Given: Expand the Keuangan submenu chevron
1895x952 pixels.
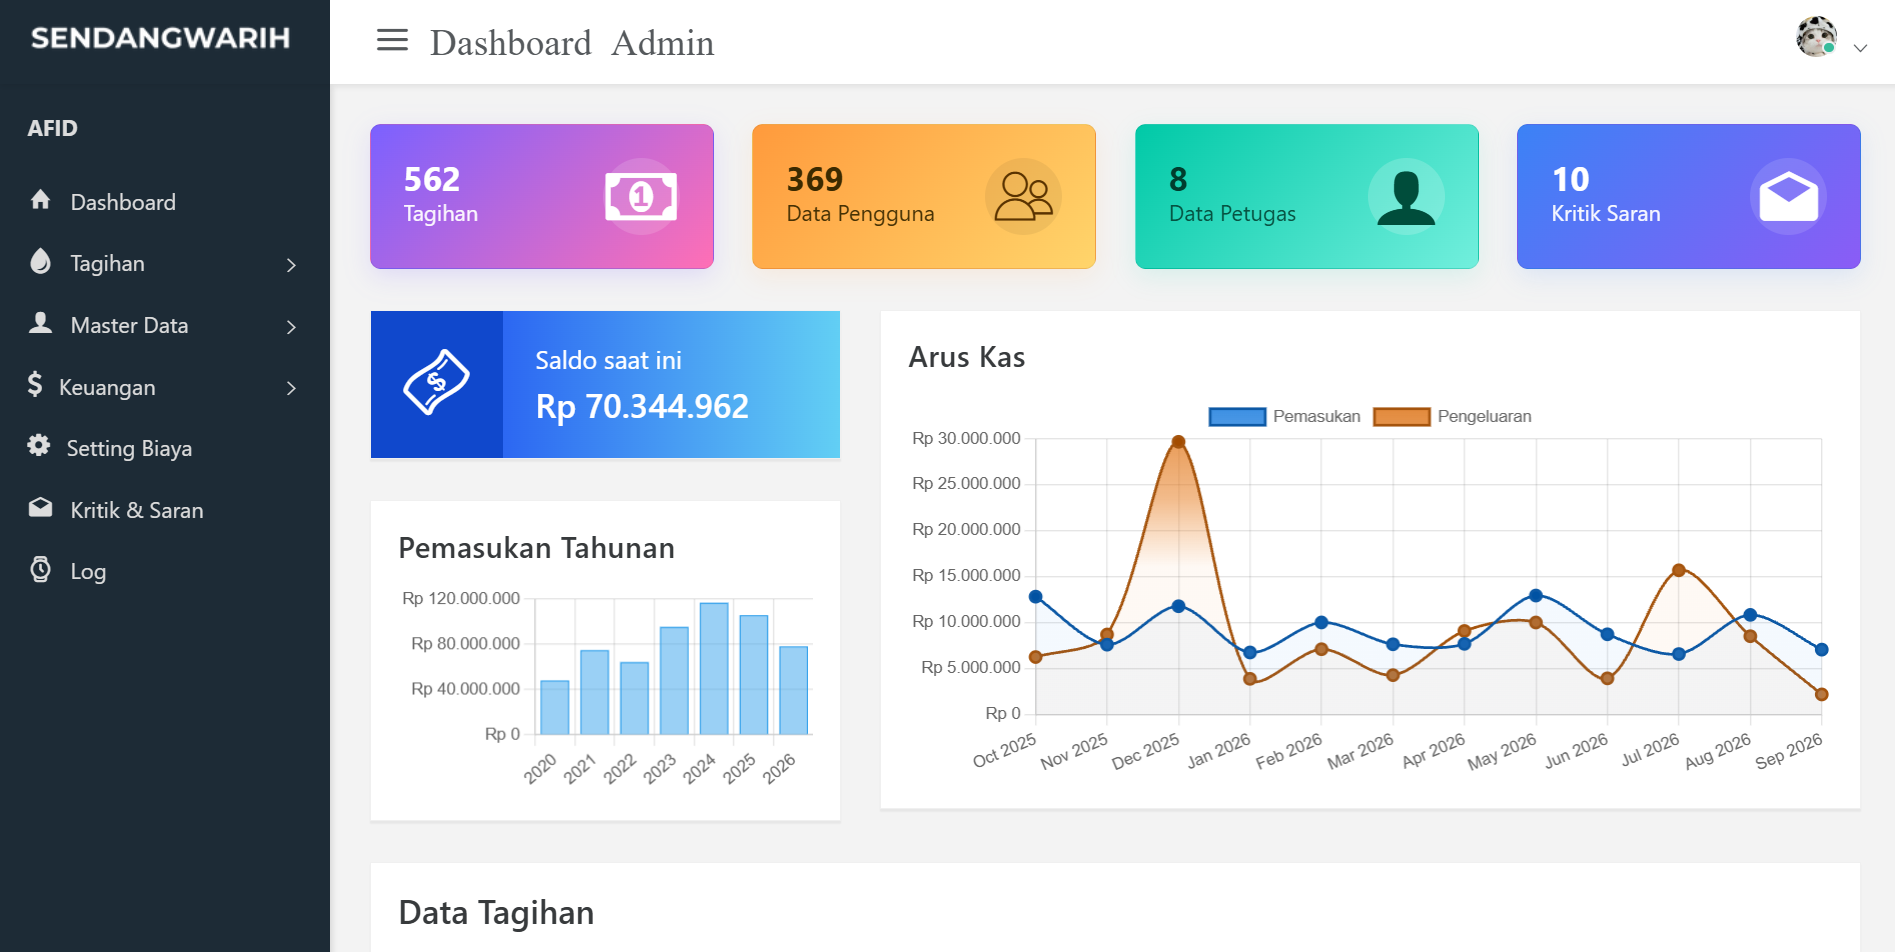Looking at the screenshot, I should tap(291, 388).
